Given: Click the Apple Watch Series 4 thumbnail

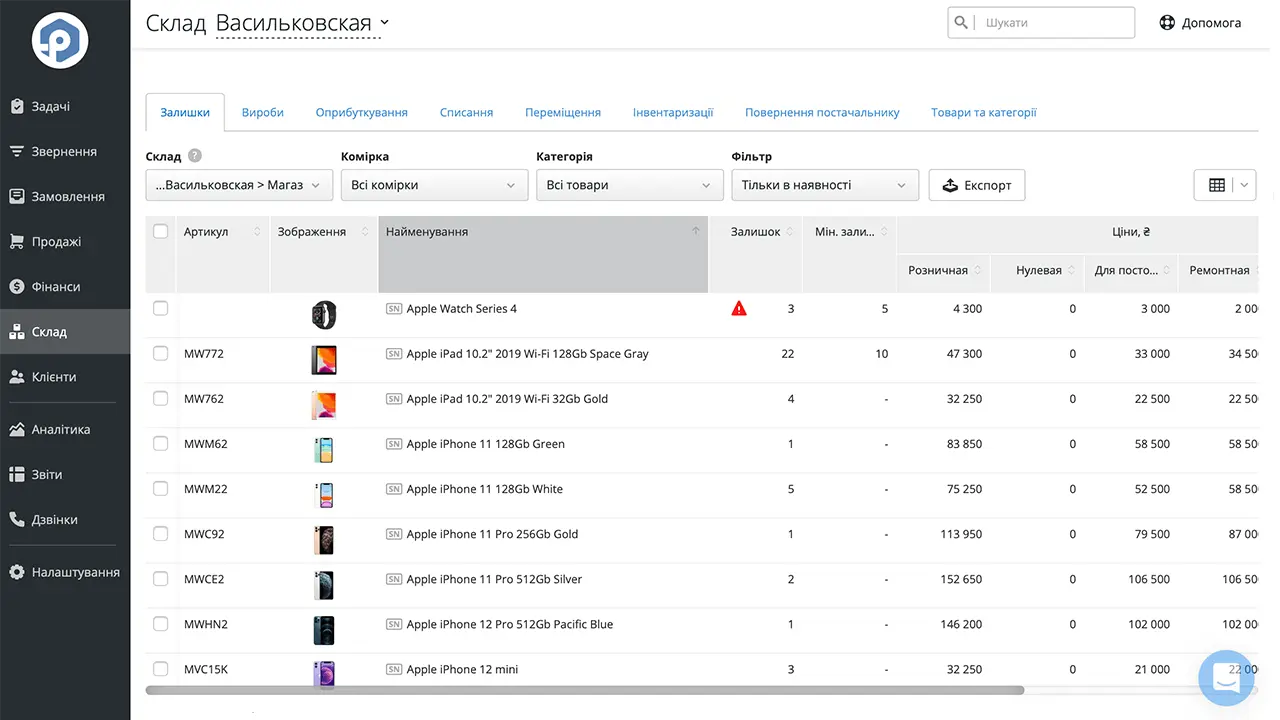Looking at the screenshot, I should point(324,314).
